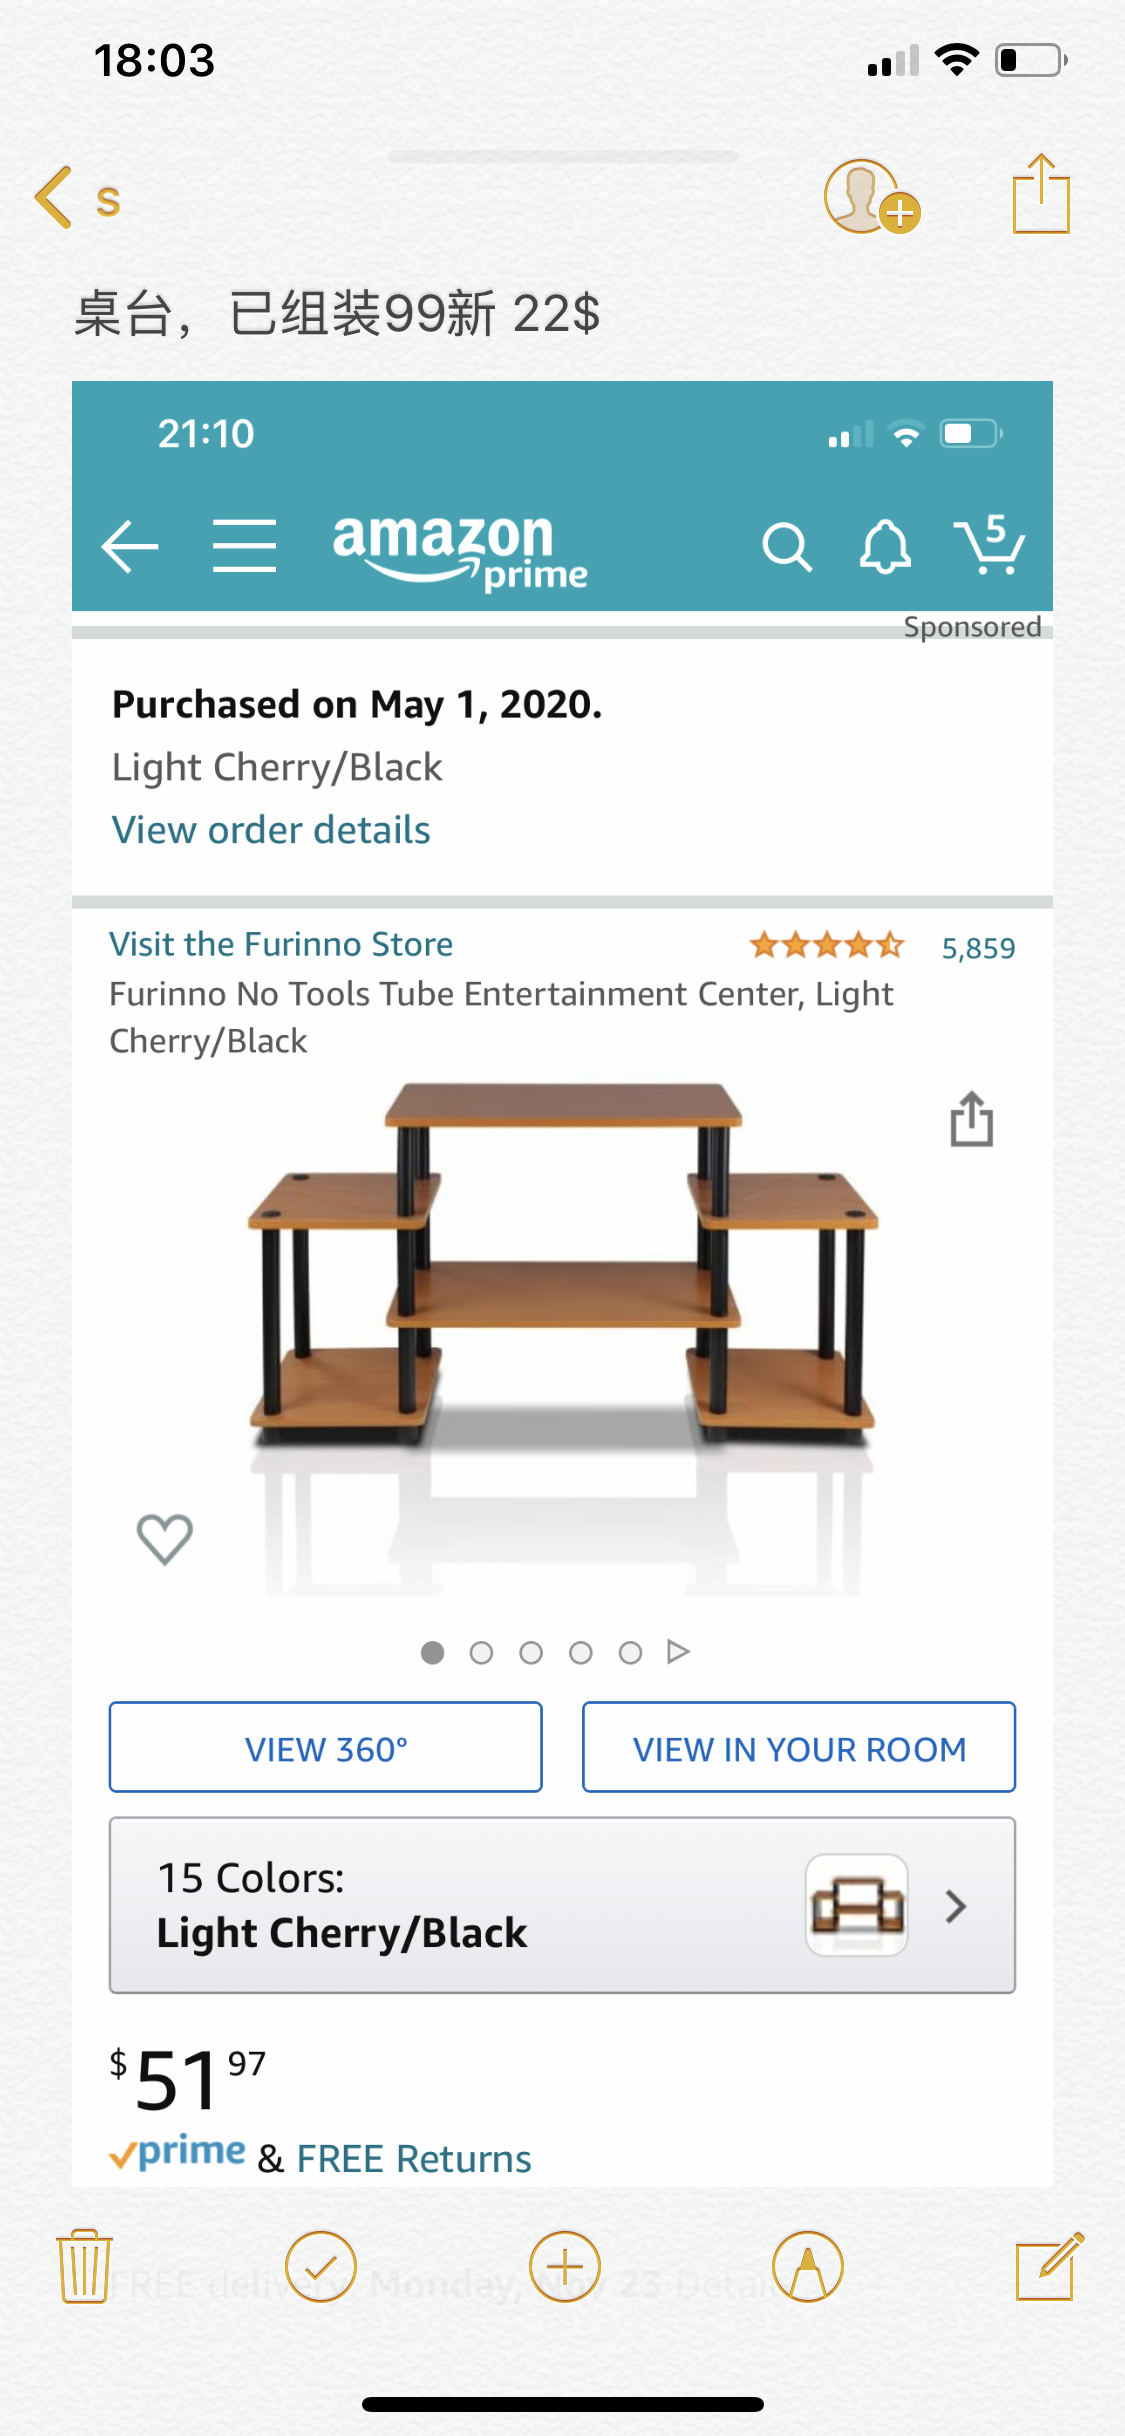Tap the Amazon search magnifier

[787, 547]
